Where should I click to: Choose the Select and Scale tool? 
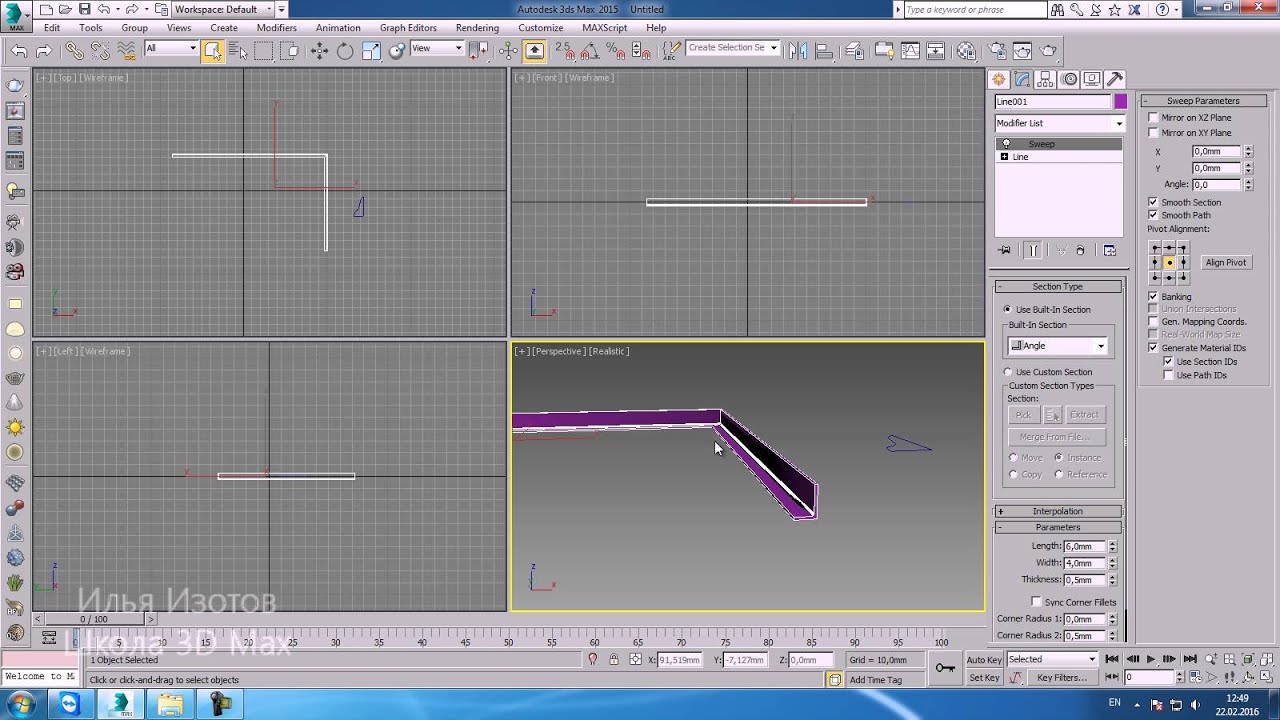tap(371, 51)
